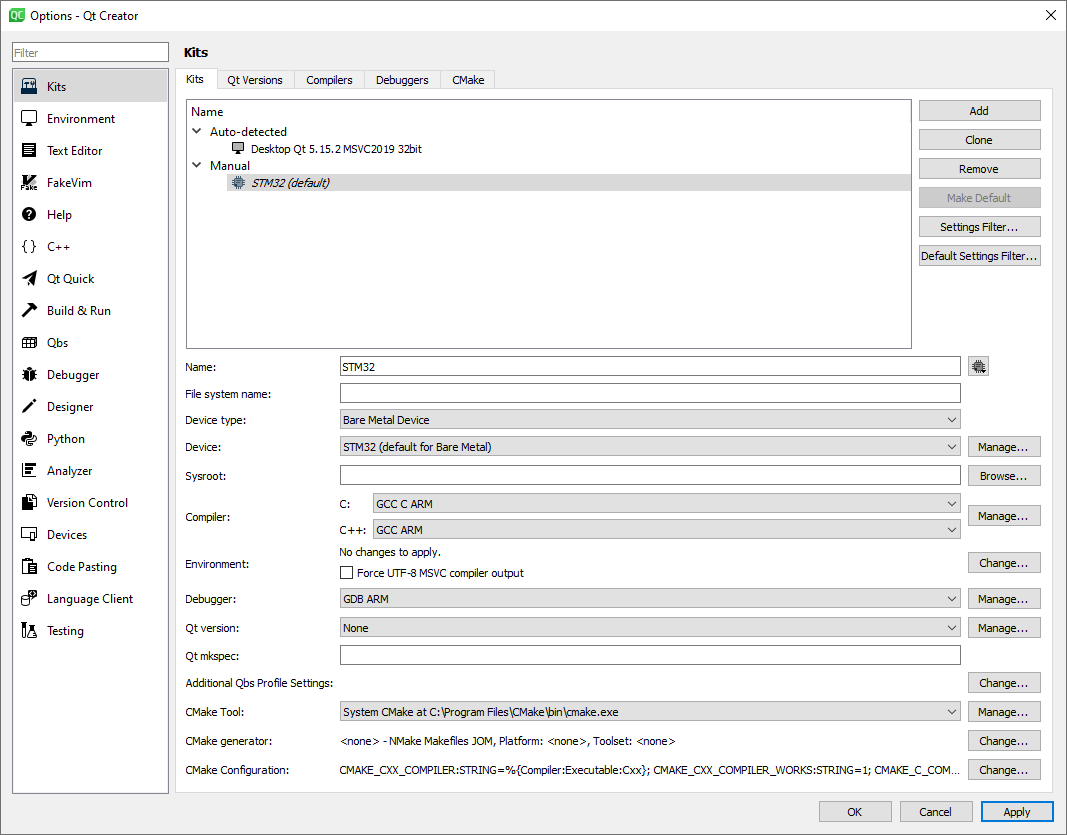1067x835 pixels.
Task: Open the Device type dropdown
Action: point(650,420)
